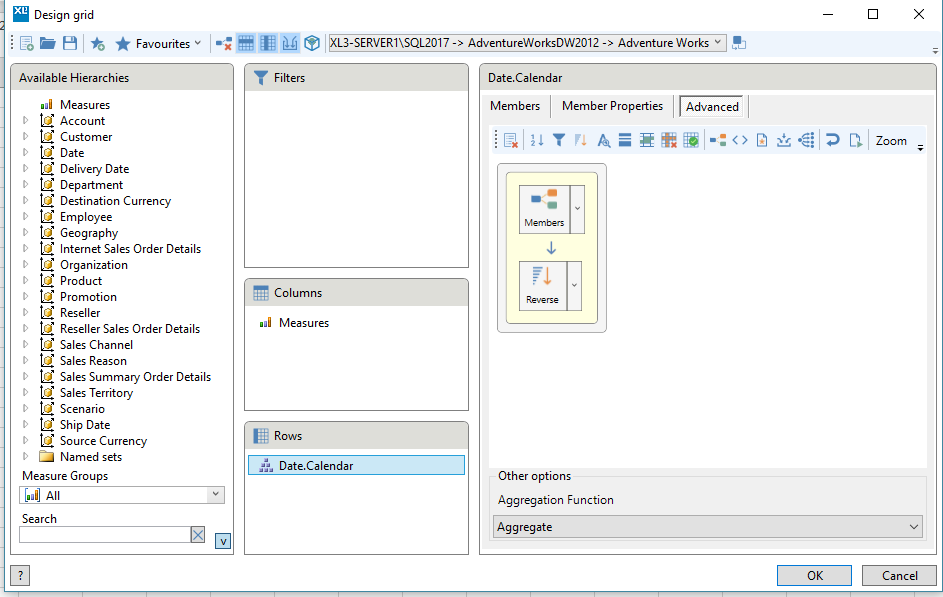Select Date.Calendar in the Rows panel
The image size is (943, 597).
[300, 464]
